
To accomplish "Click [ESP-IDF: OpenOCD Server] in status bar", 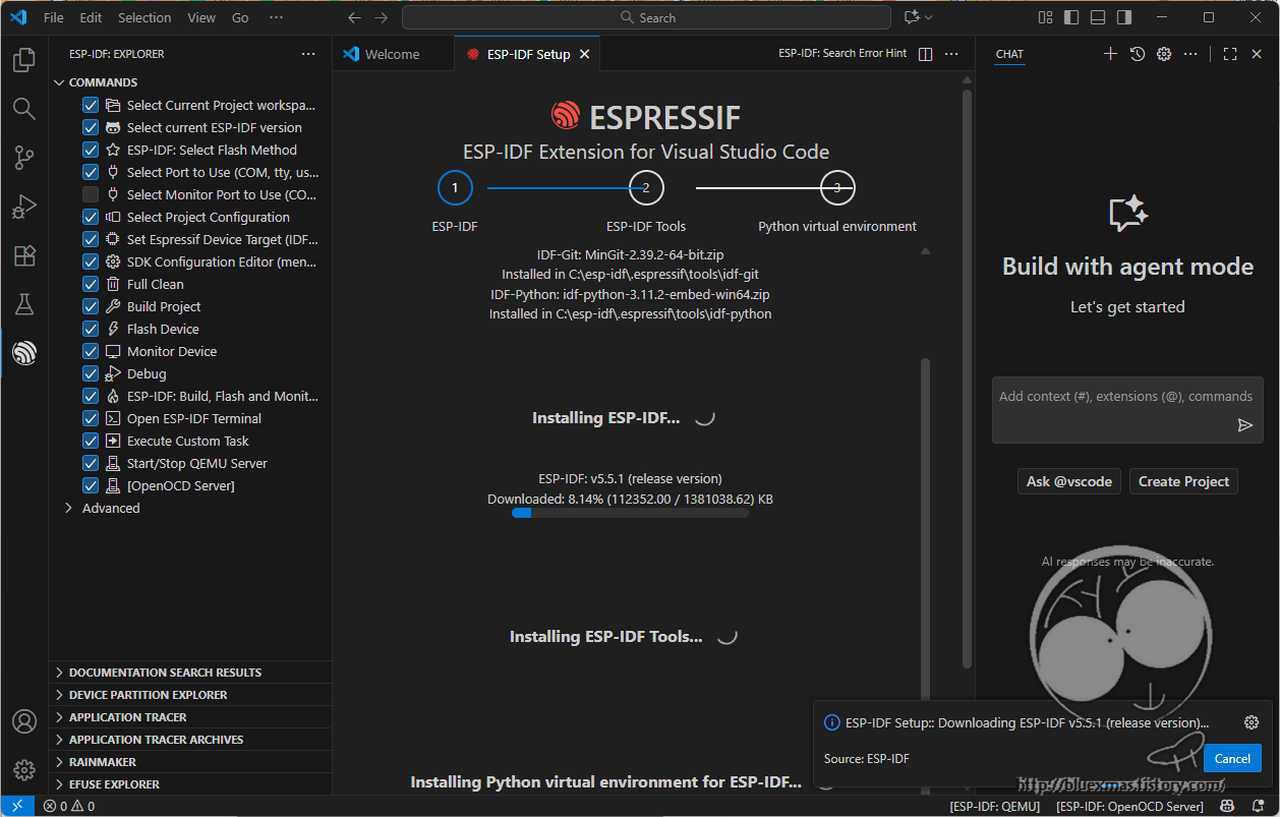I will 1130,806.
